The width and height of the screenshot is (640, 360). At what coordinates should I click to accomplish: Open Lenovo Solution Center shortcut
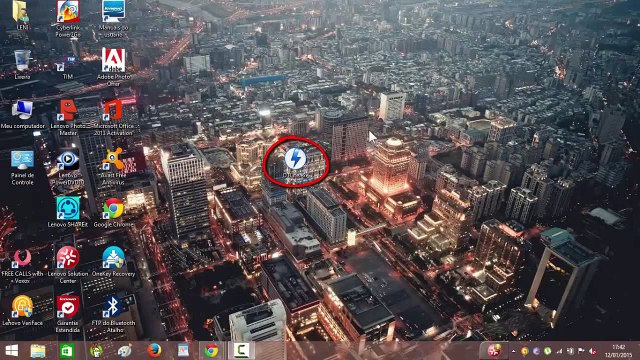pos(68,265)
